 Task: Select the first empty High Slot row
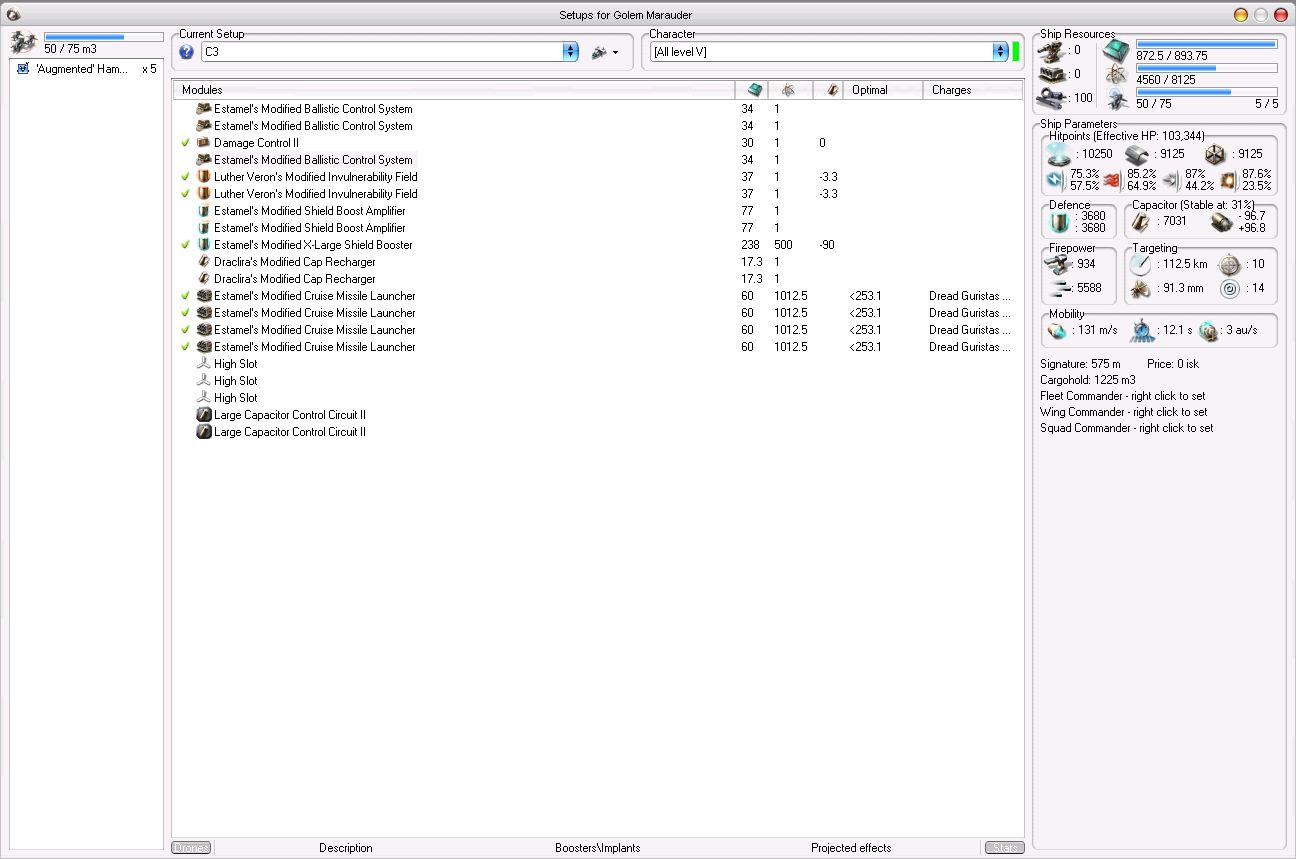598,364
